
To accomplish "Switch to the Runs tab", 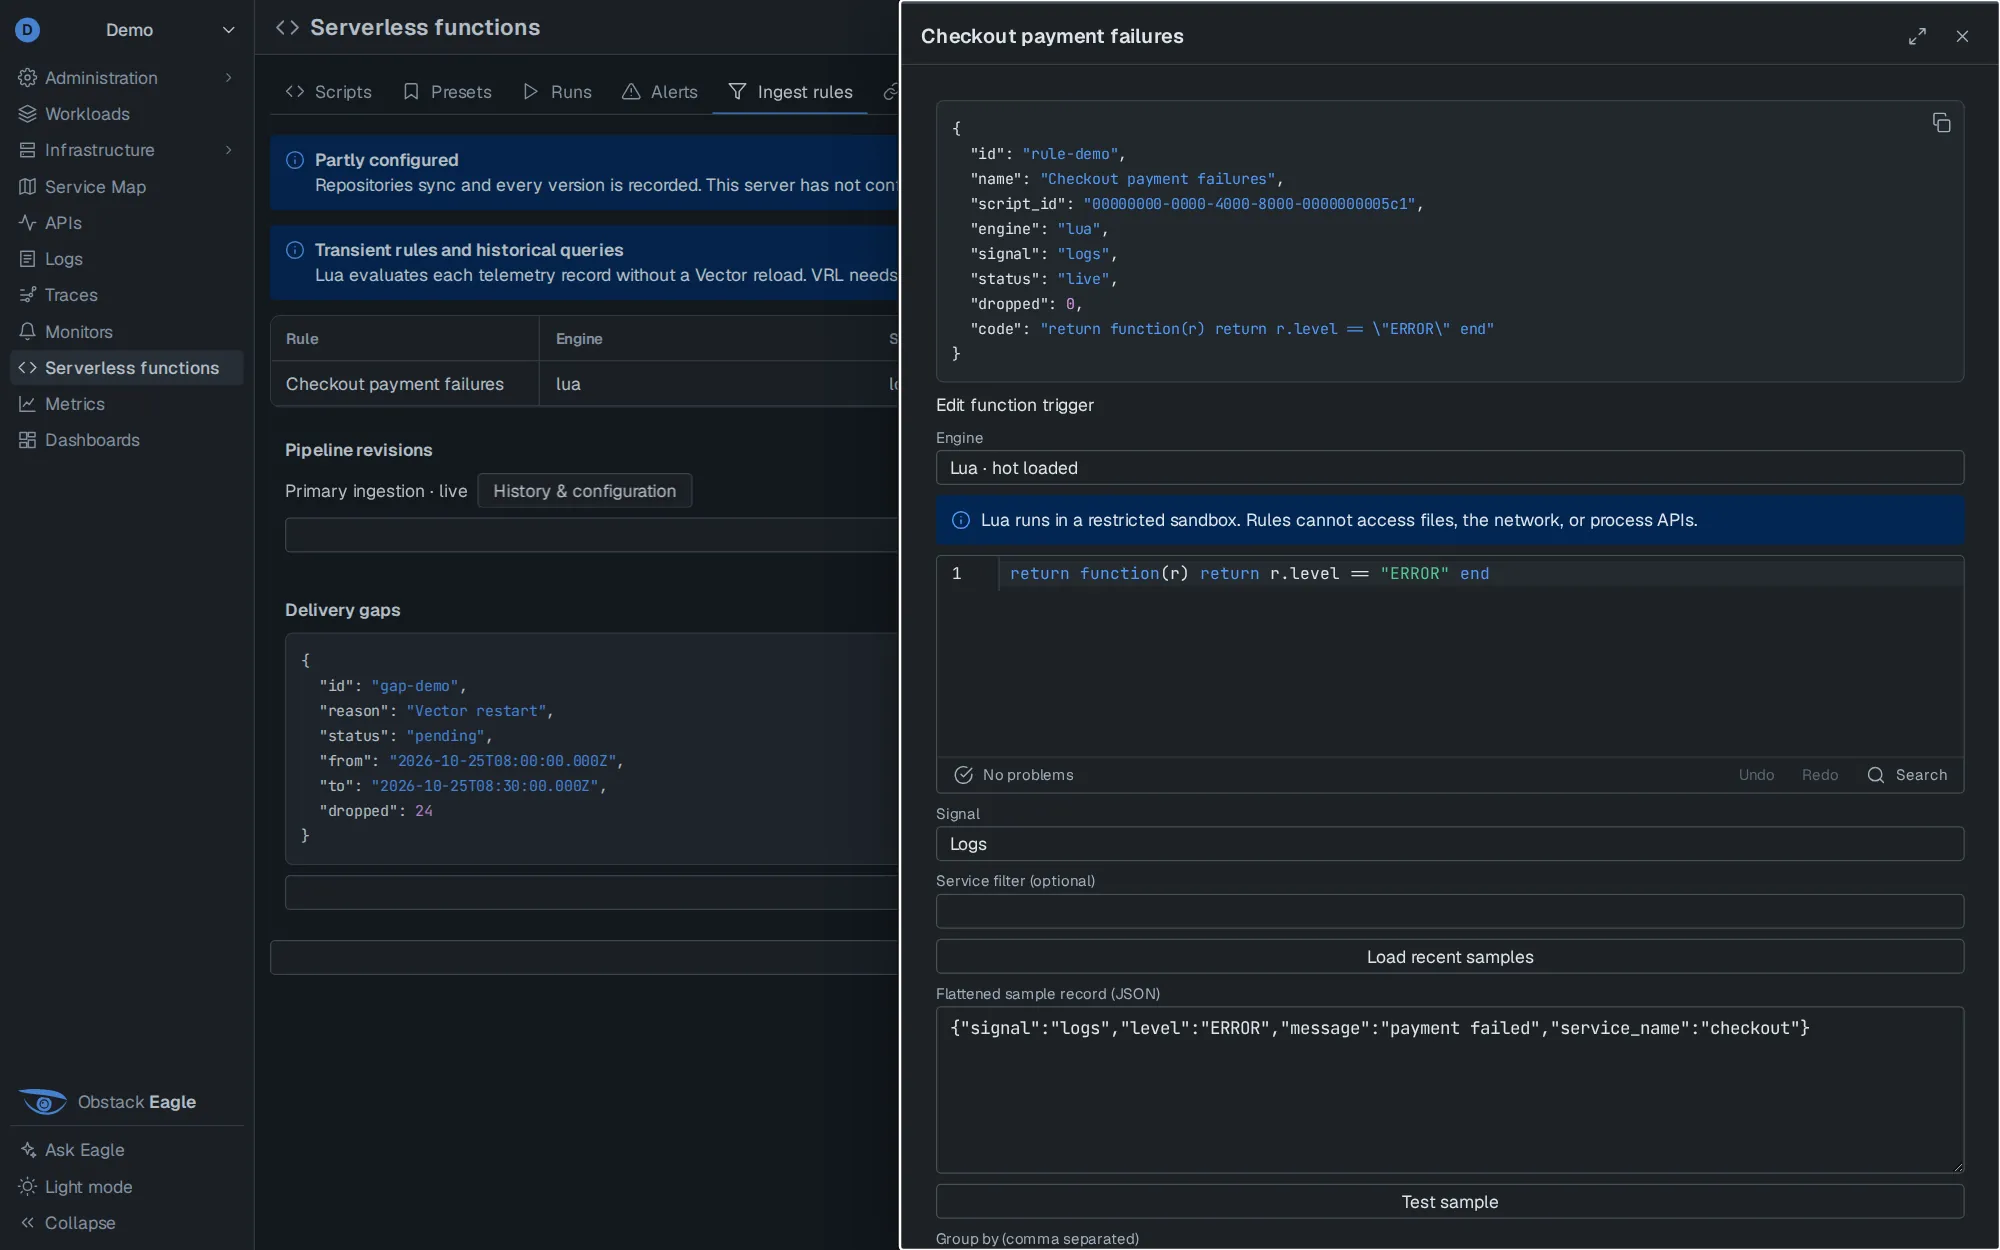I will coord(558,92).
